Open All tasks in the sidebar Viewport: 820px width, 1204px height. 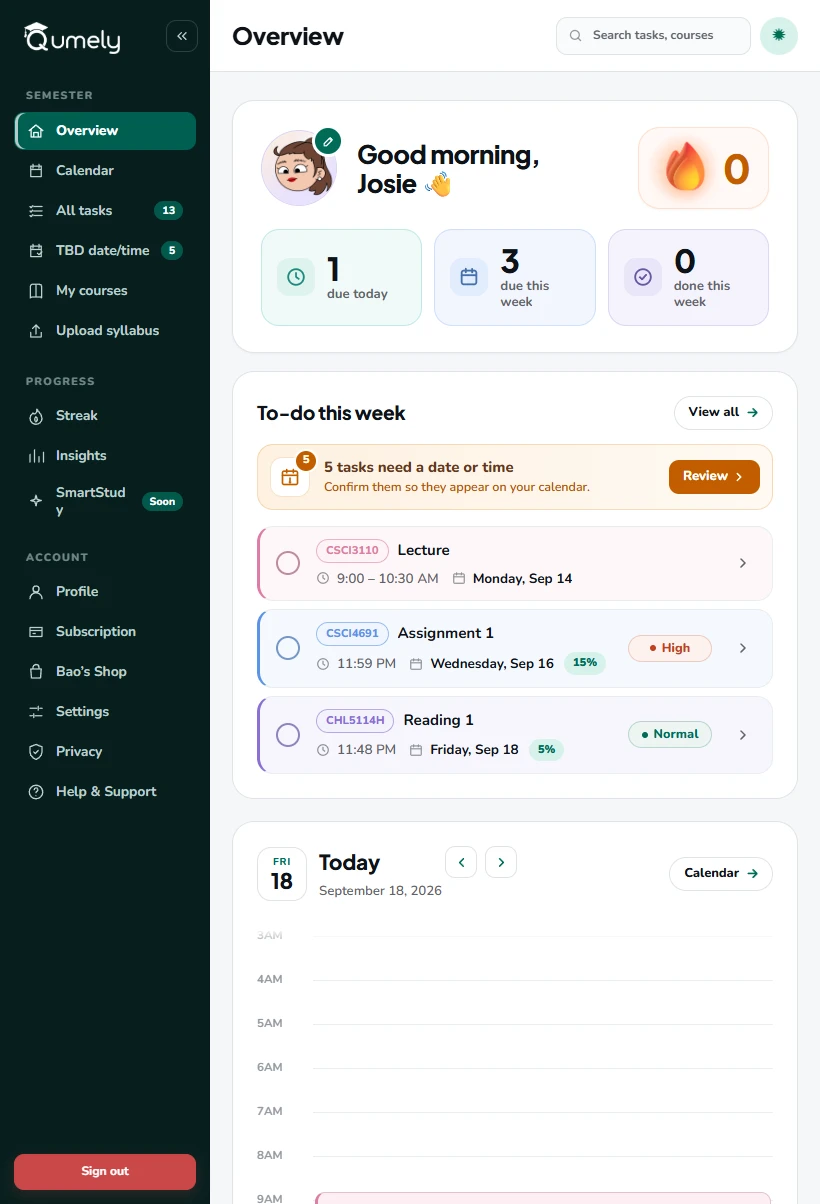(x=106, y=211)
